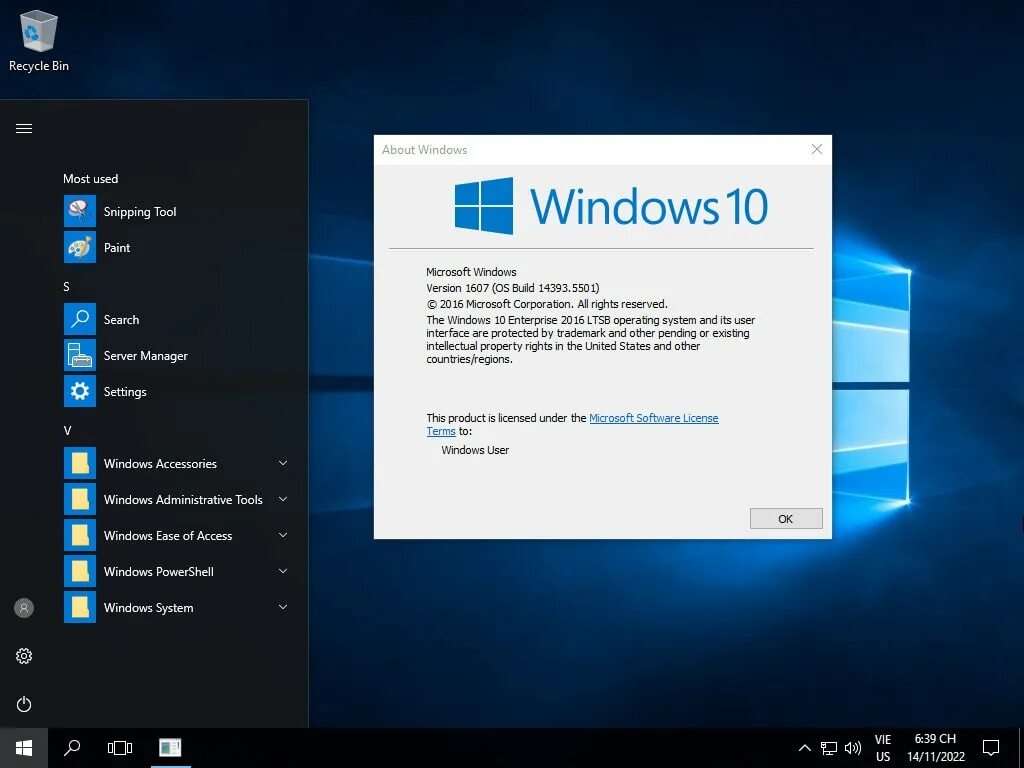
Task: Open Task View on the taskbar
Action: coord(120,748)
